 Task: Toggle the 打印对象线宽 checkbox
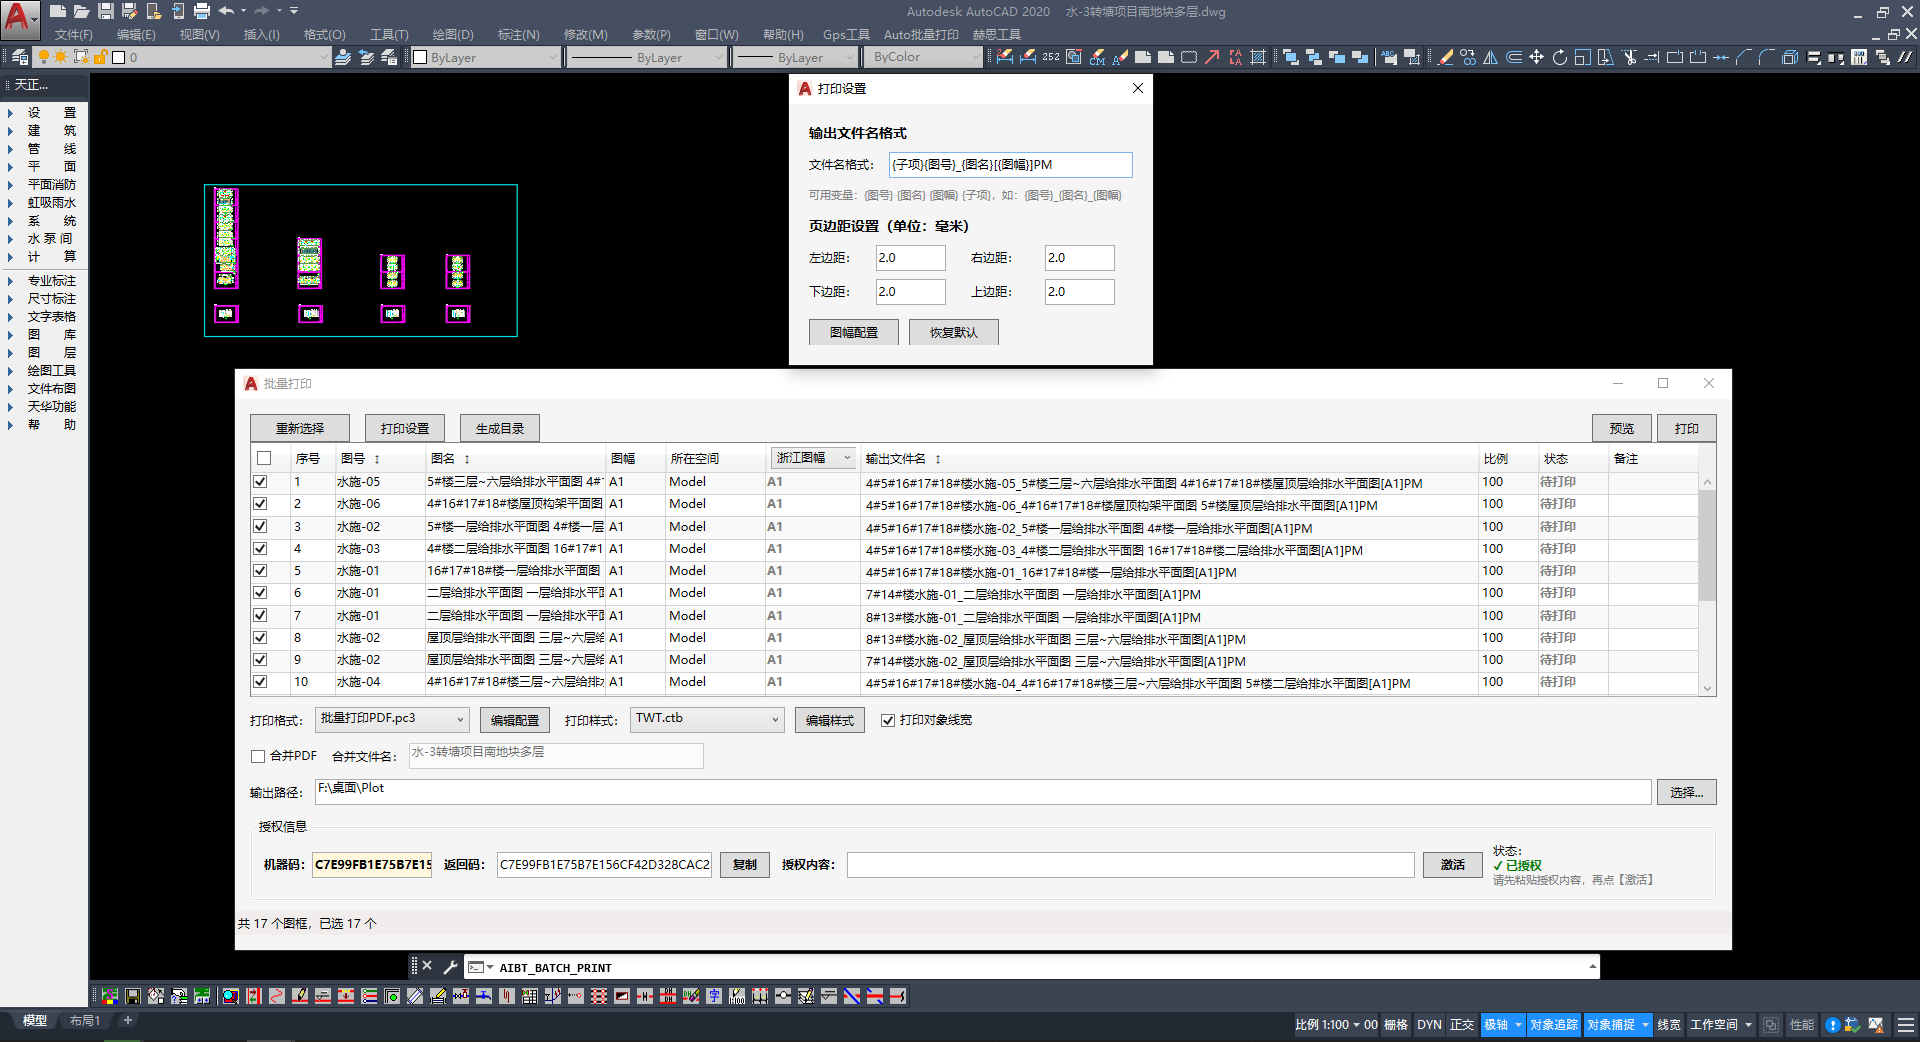tap(887, 720)
